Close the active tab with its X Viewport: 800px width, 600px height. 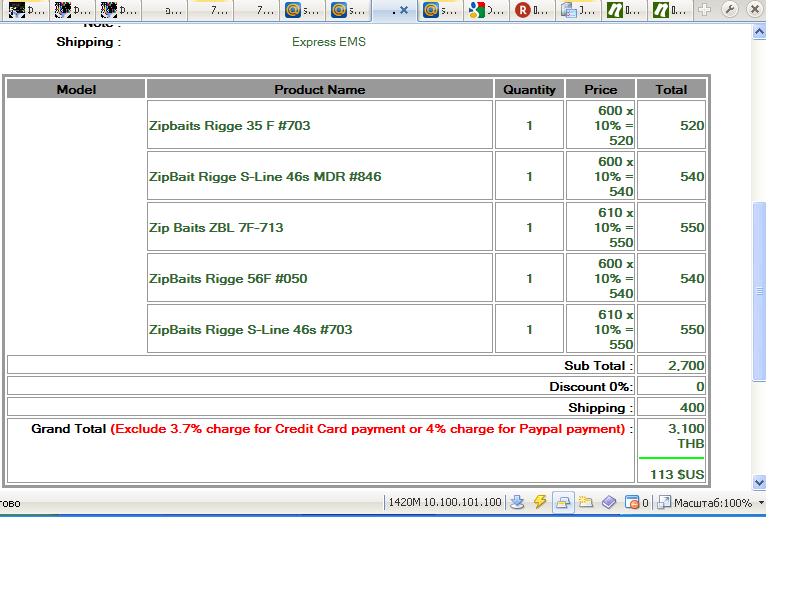404,10
